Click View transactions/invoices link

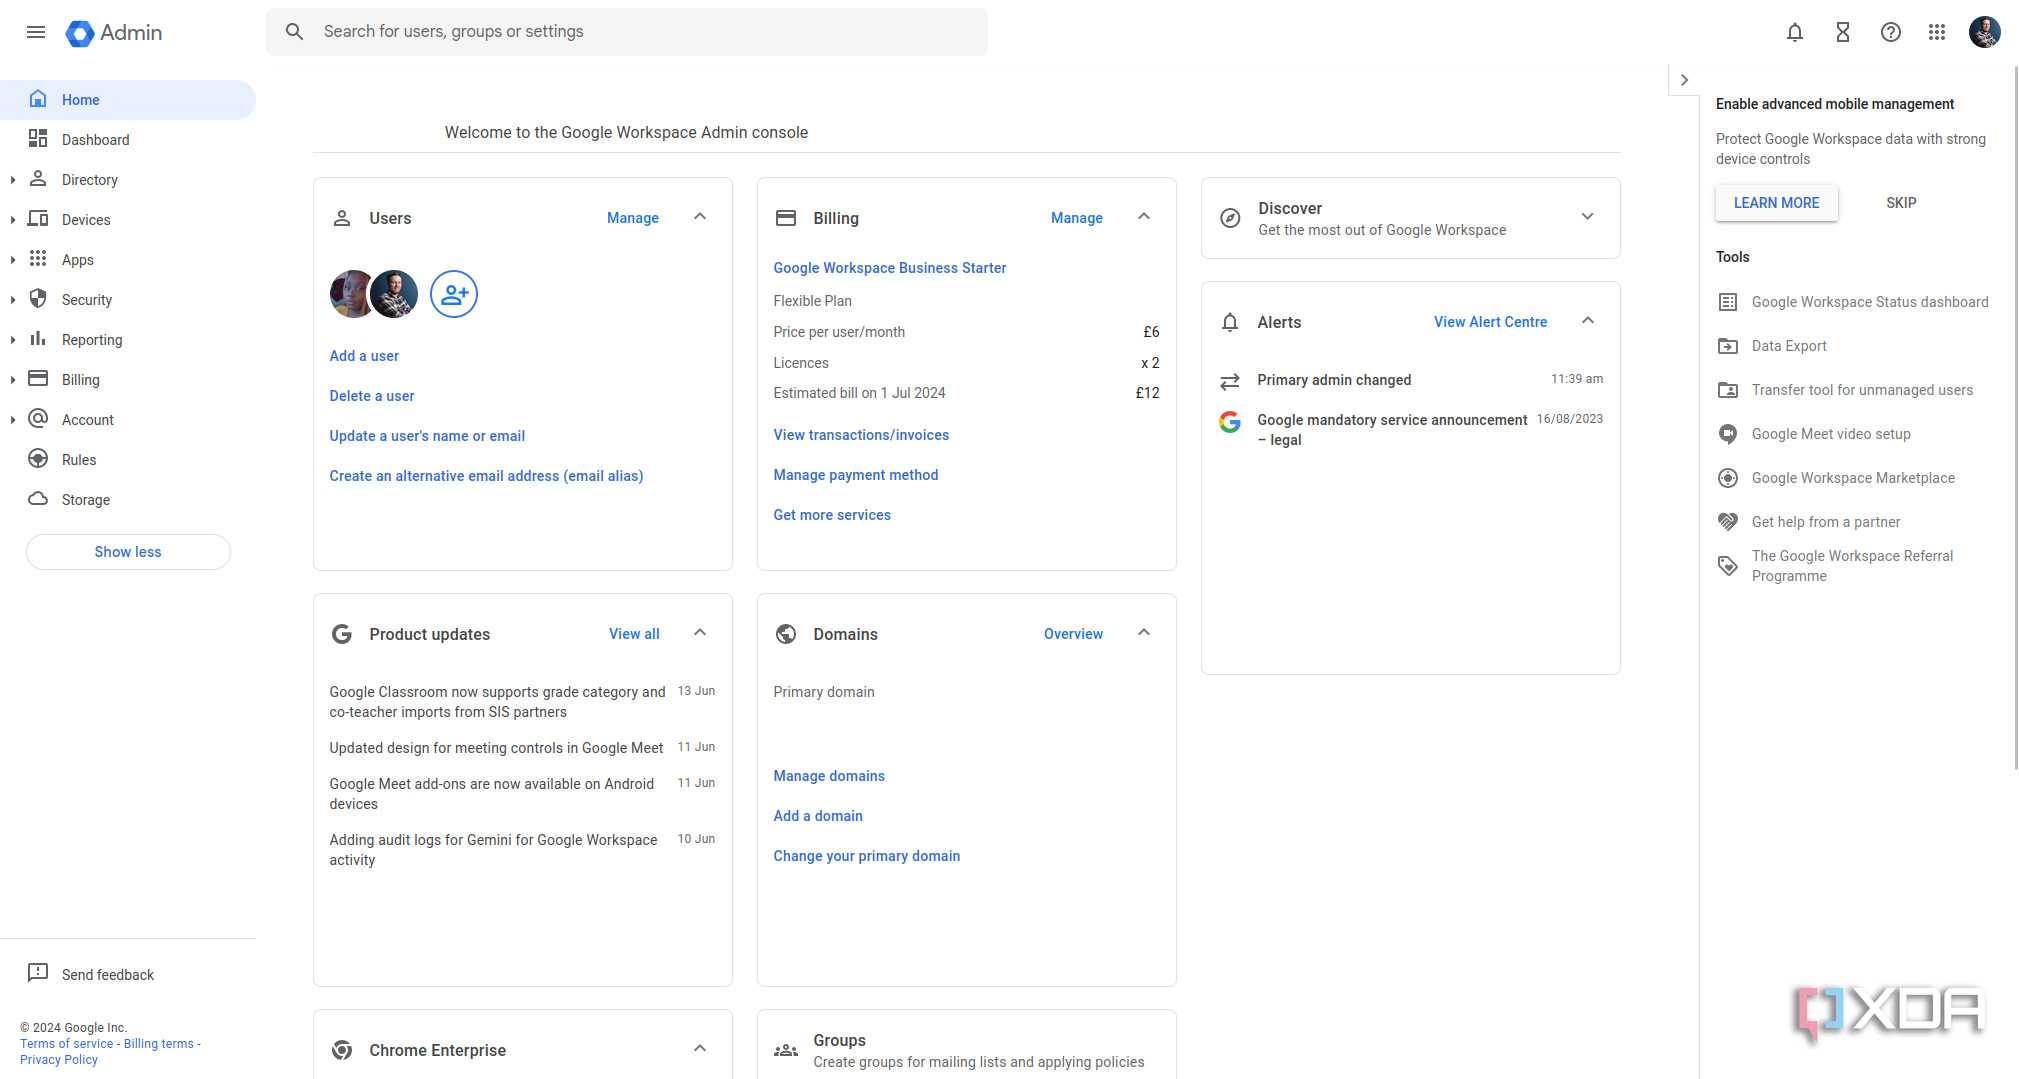coord(861,435)
